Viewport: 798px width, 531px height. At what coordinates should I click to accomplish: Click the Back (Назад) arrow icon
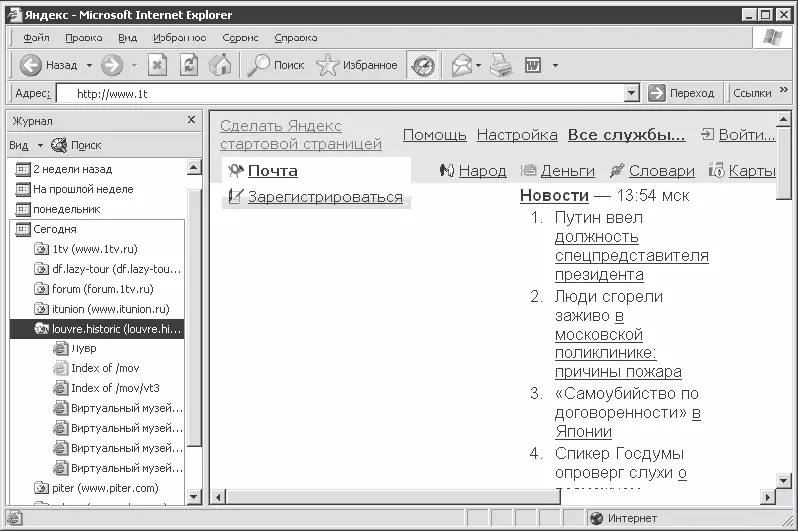pos(31,65)
